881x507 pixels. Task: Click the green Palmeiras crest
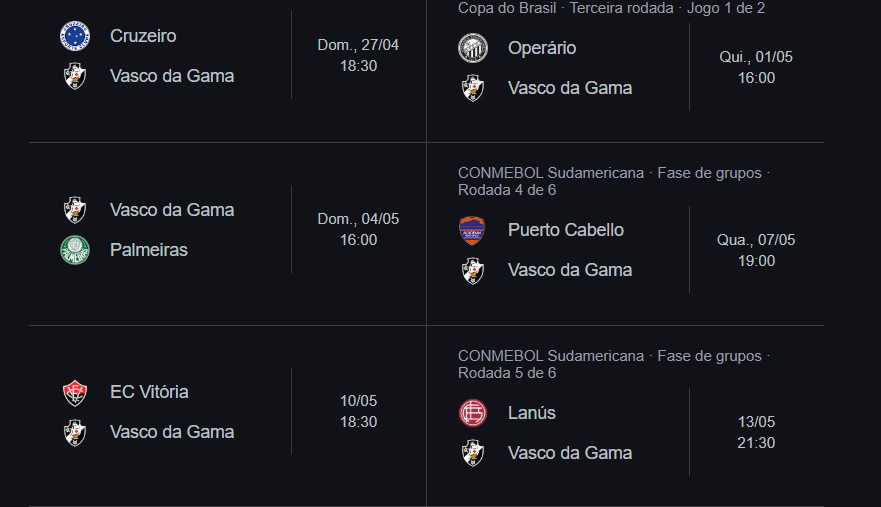click(x=74, y=250)
